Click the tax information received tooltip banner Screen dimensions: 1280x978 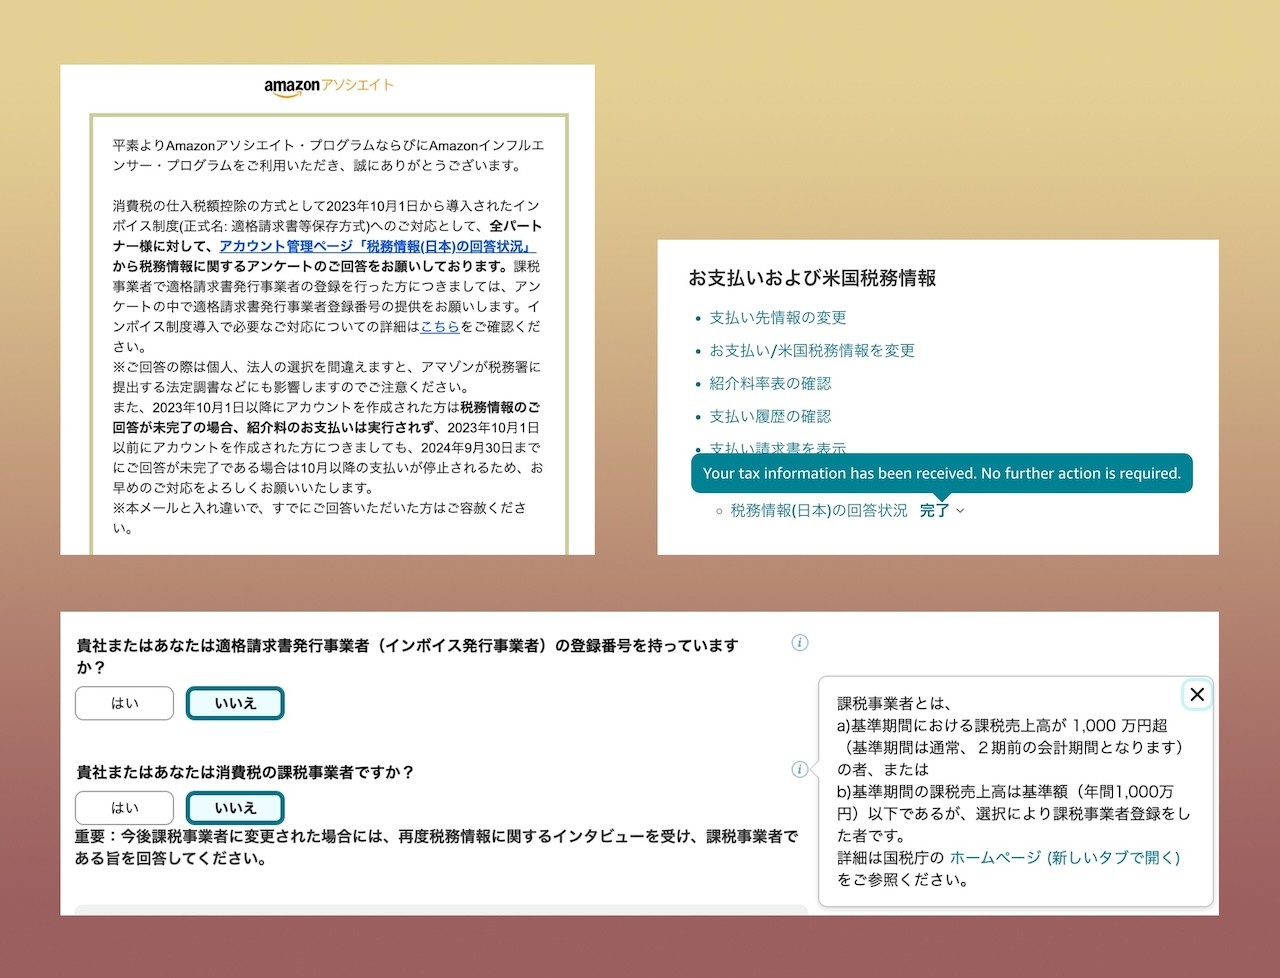[942, 473]
